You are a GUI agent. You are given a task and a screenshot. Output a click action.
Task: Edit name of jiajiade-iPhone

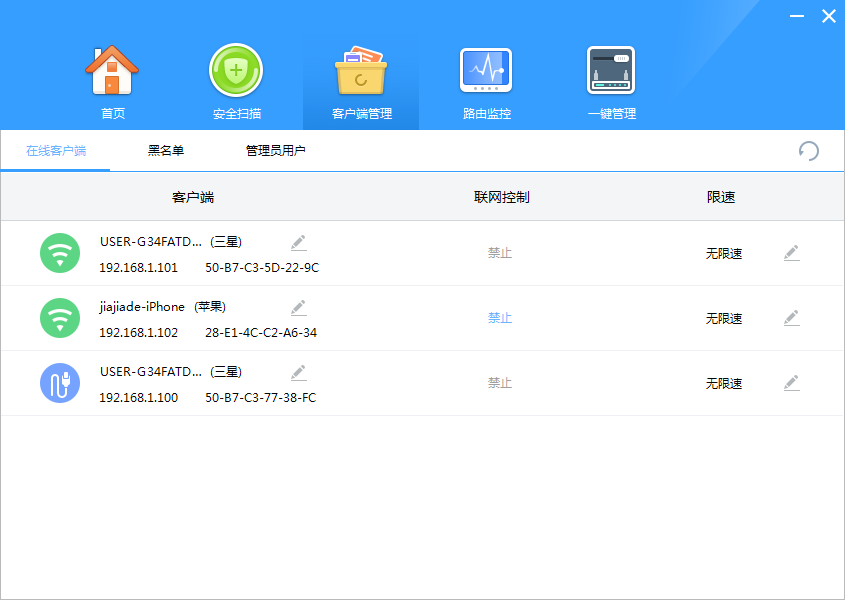pyautogui.click(x=298, y=307)
